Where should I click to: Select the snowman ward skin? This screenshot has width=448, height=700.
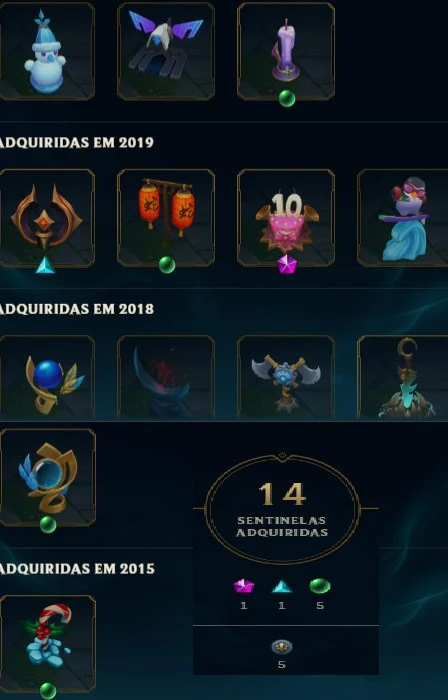(46, 51)
